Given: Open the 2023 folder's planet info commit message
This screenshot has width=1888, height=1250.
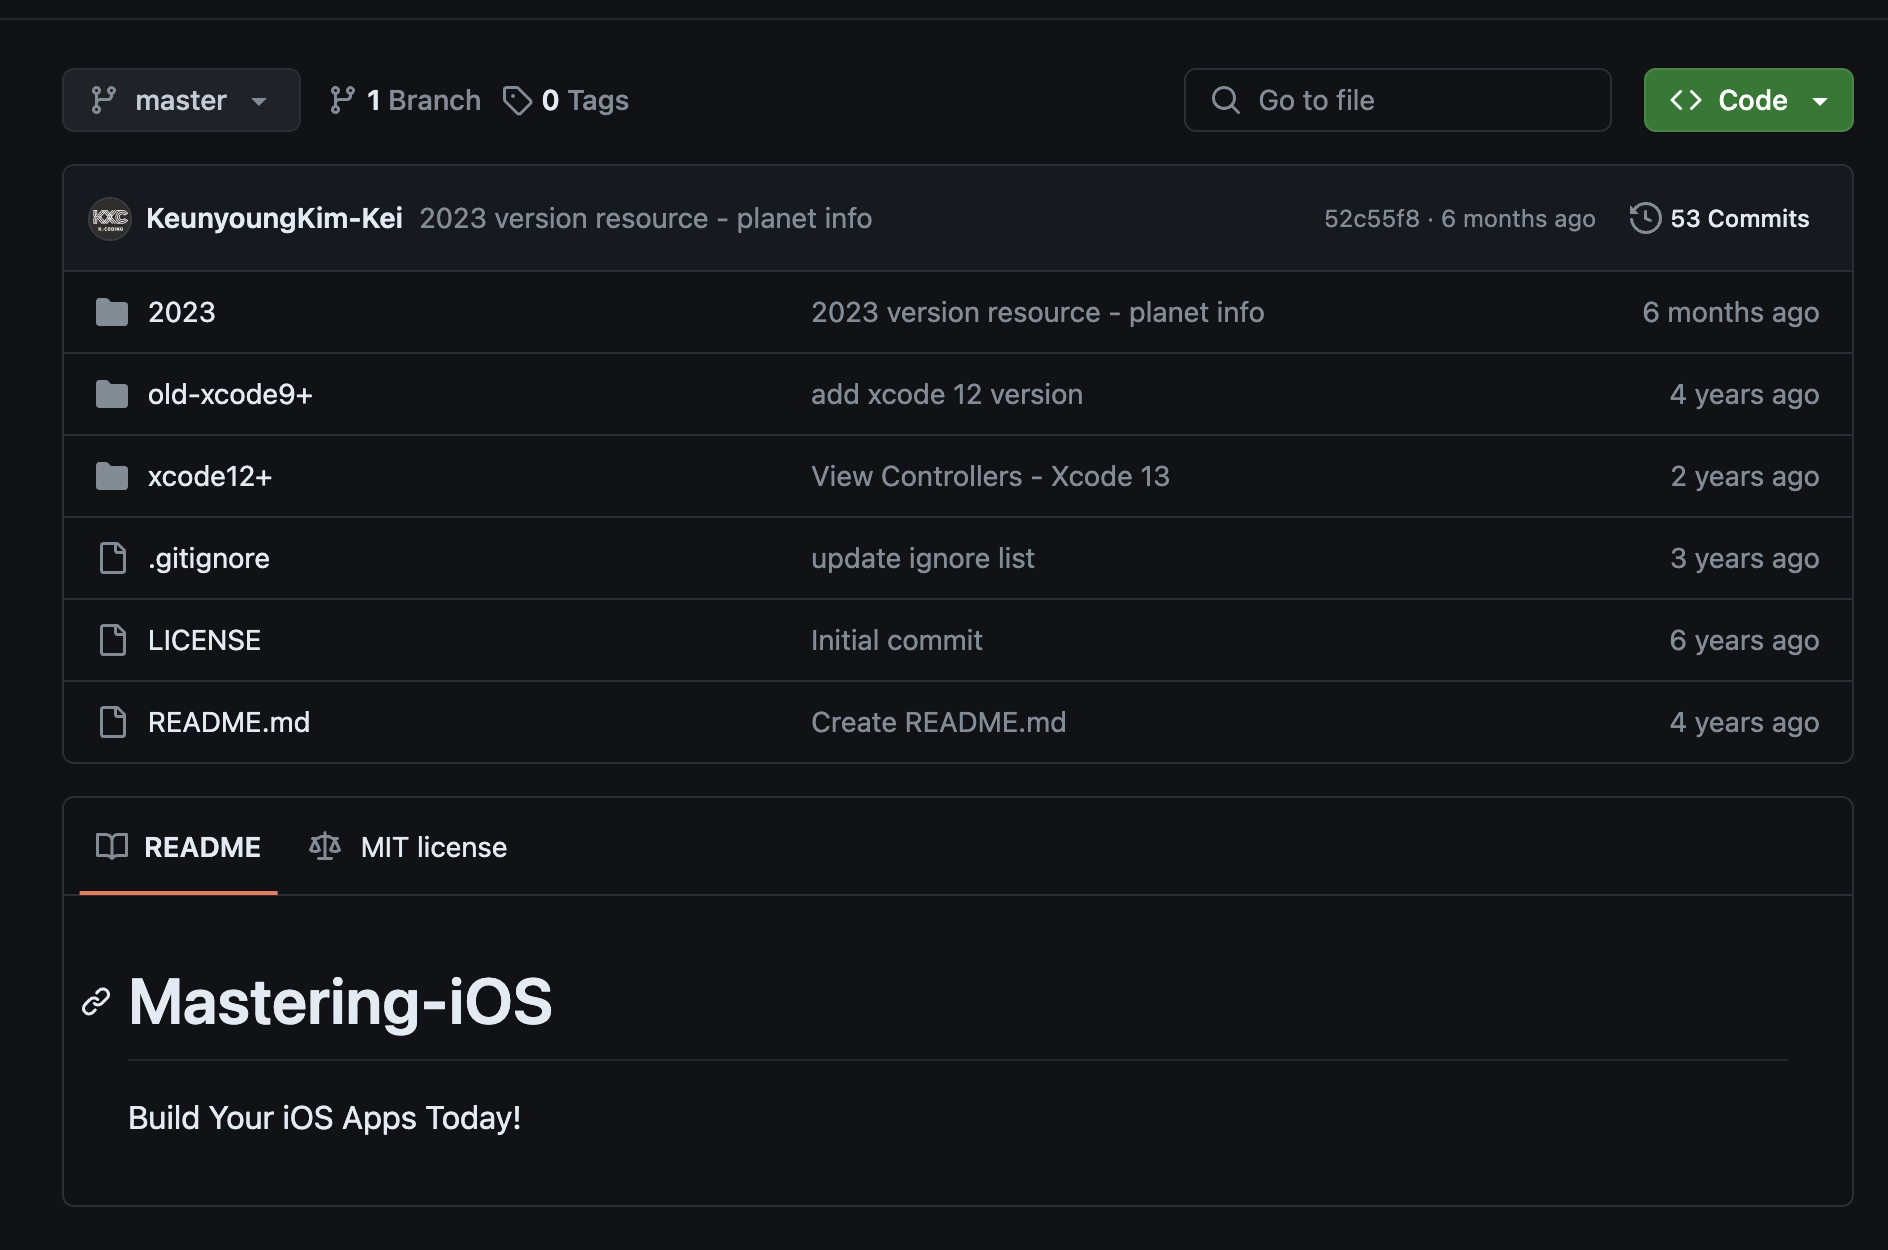Looking at the screenshot, I should pos(1038,312).
